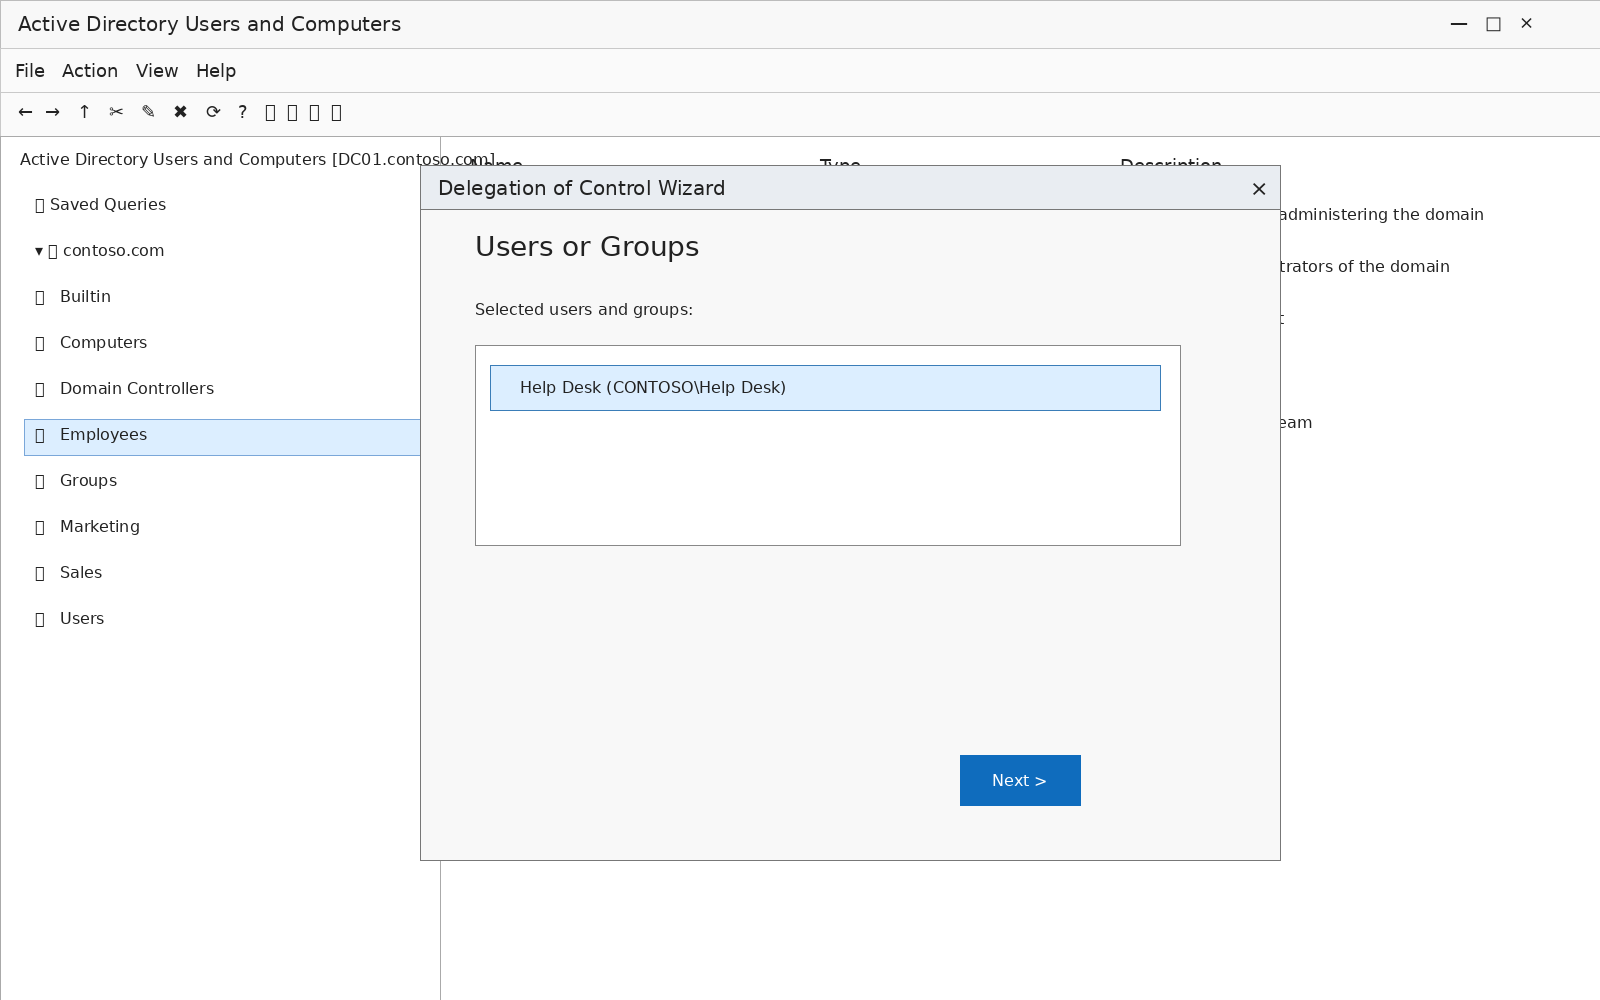This screenshot has height=1000, width=1600.
Task: Select the Groups OU
Action: click(x=88, y=481)
